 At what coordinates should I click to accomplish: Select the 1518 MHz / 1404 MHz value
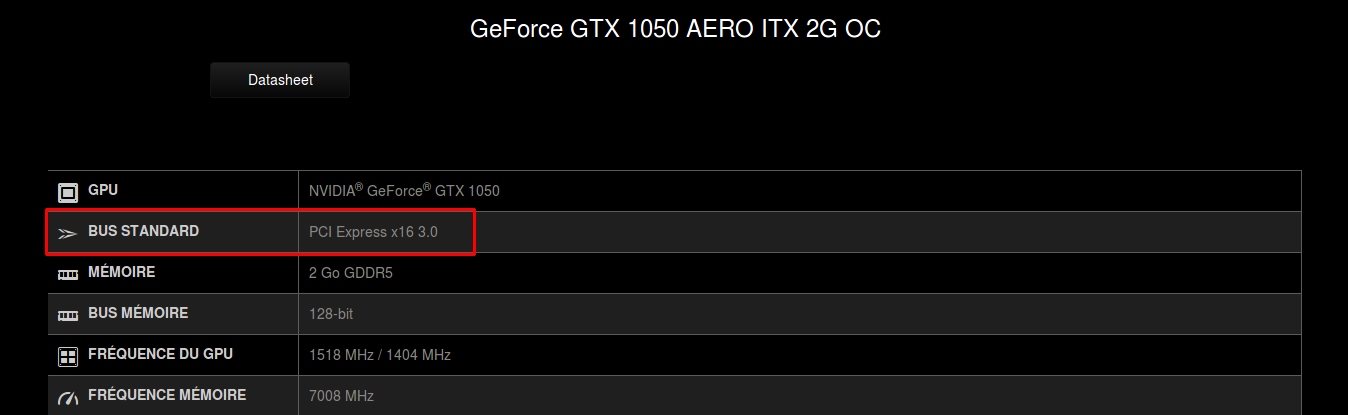[380, 355]
